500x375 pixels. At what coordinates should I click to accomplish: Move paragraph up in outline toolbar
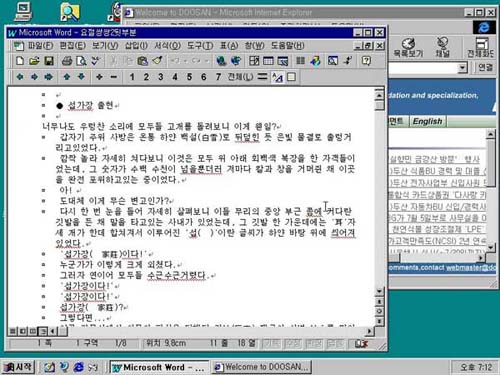pos(67,77)
